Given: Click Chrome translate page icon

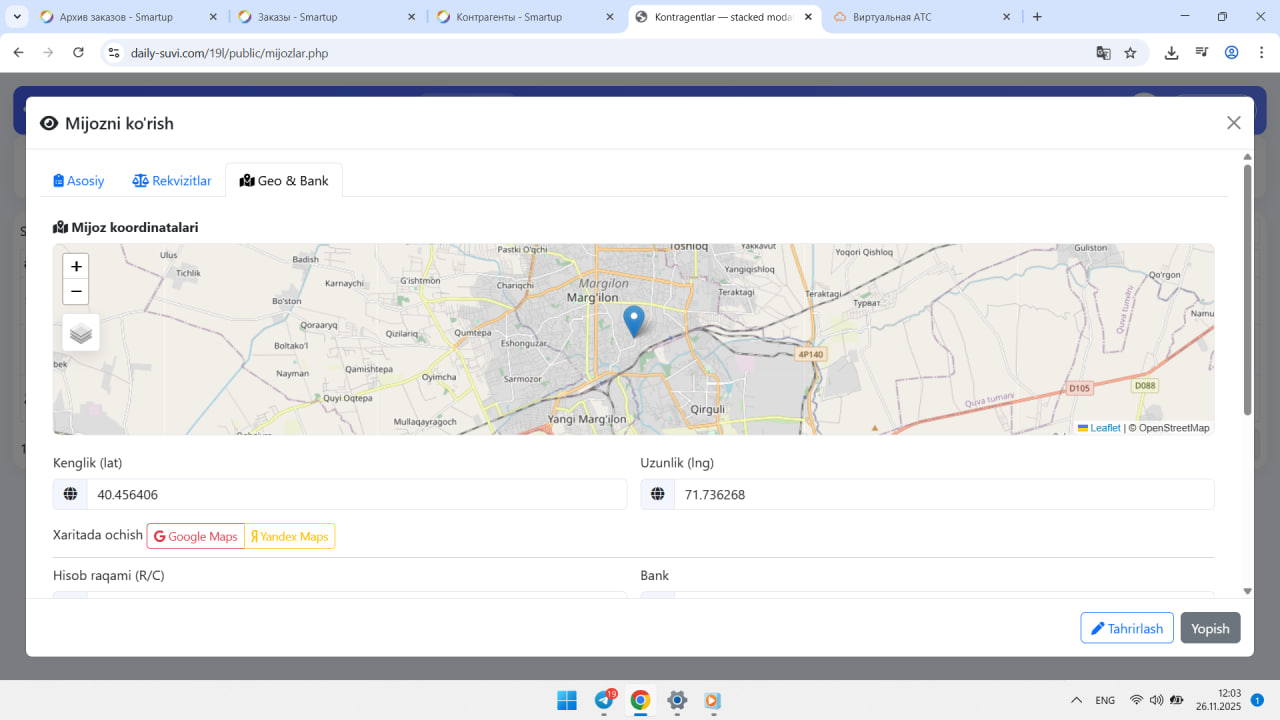Looking at the screenshot, I should coord(1103,53).
